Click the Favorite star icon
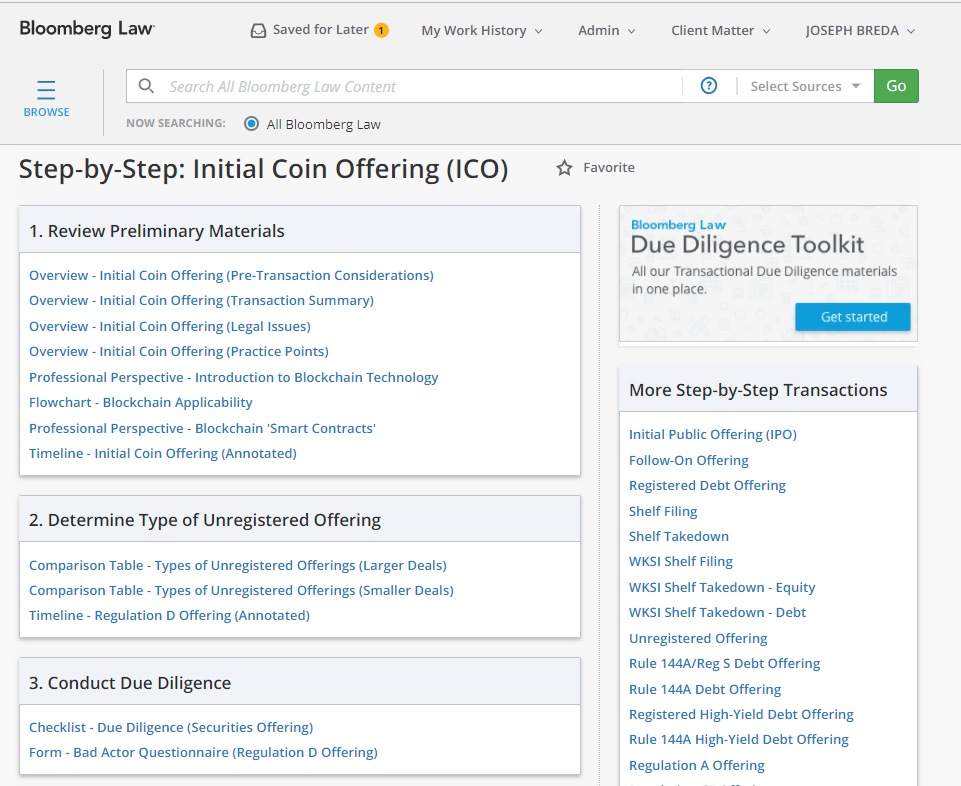This screenshot has width=961, height=786. pos(564,168)
